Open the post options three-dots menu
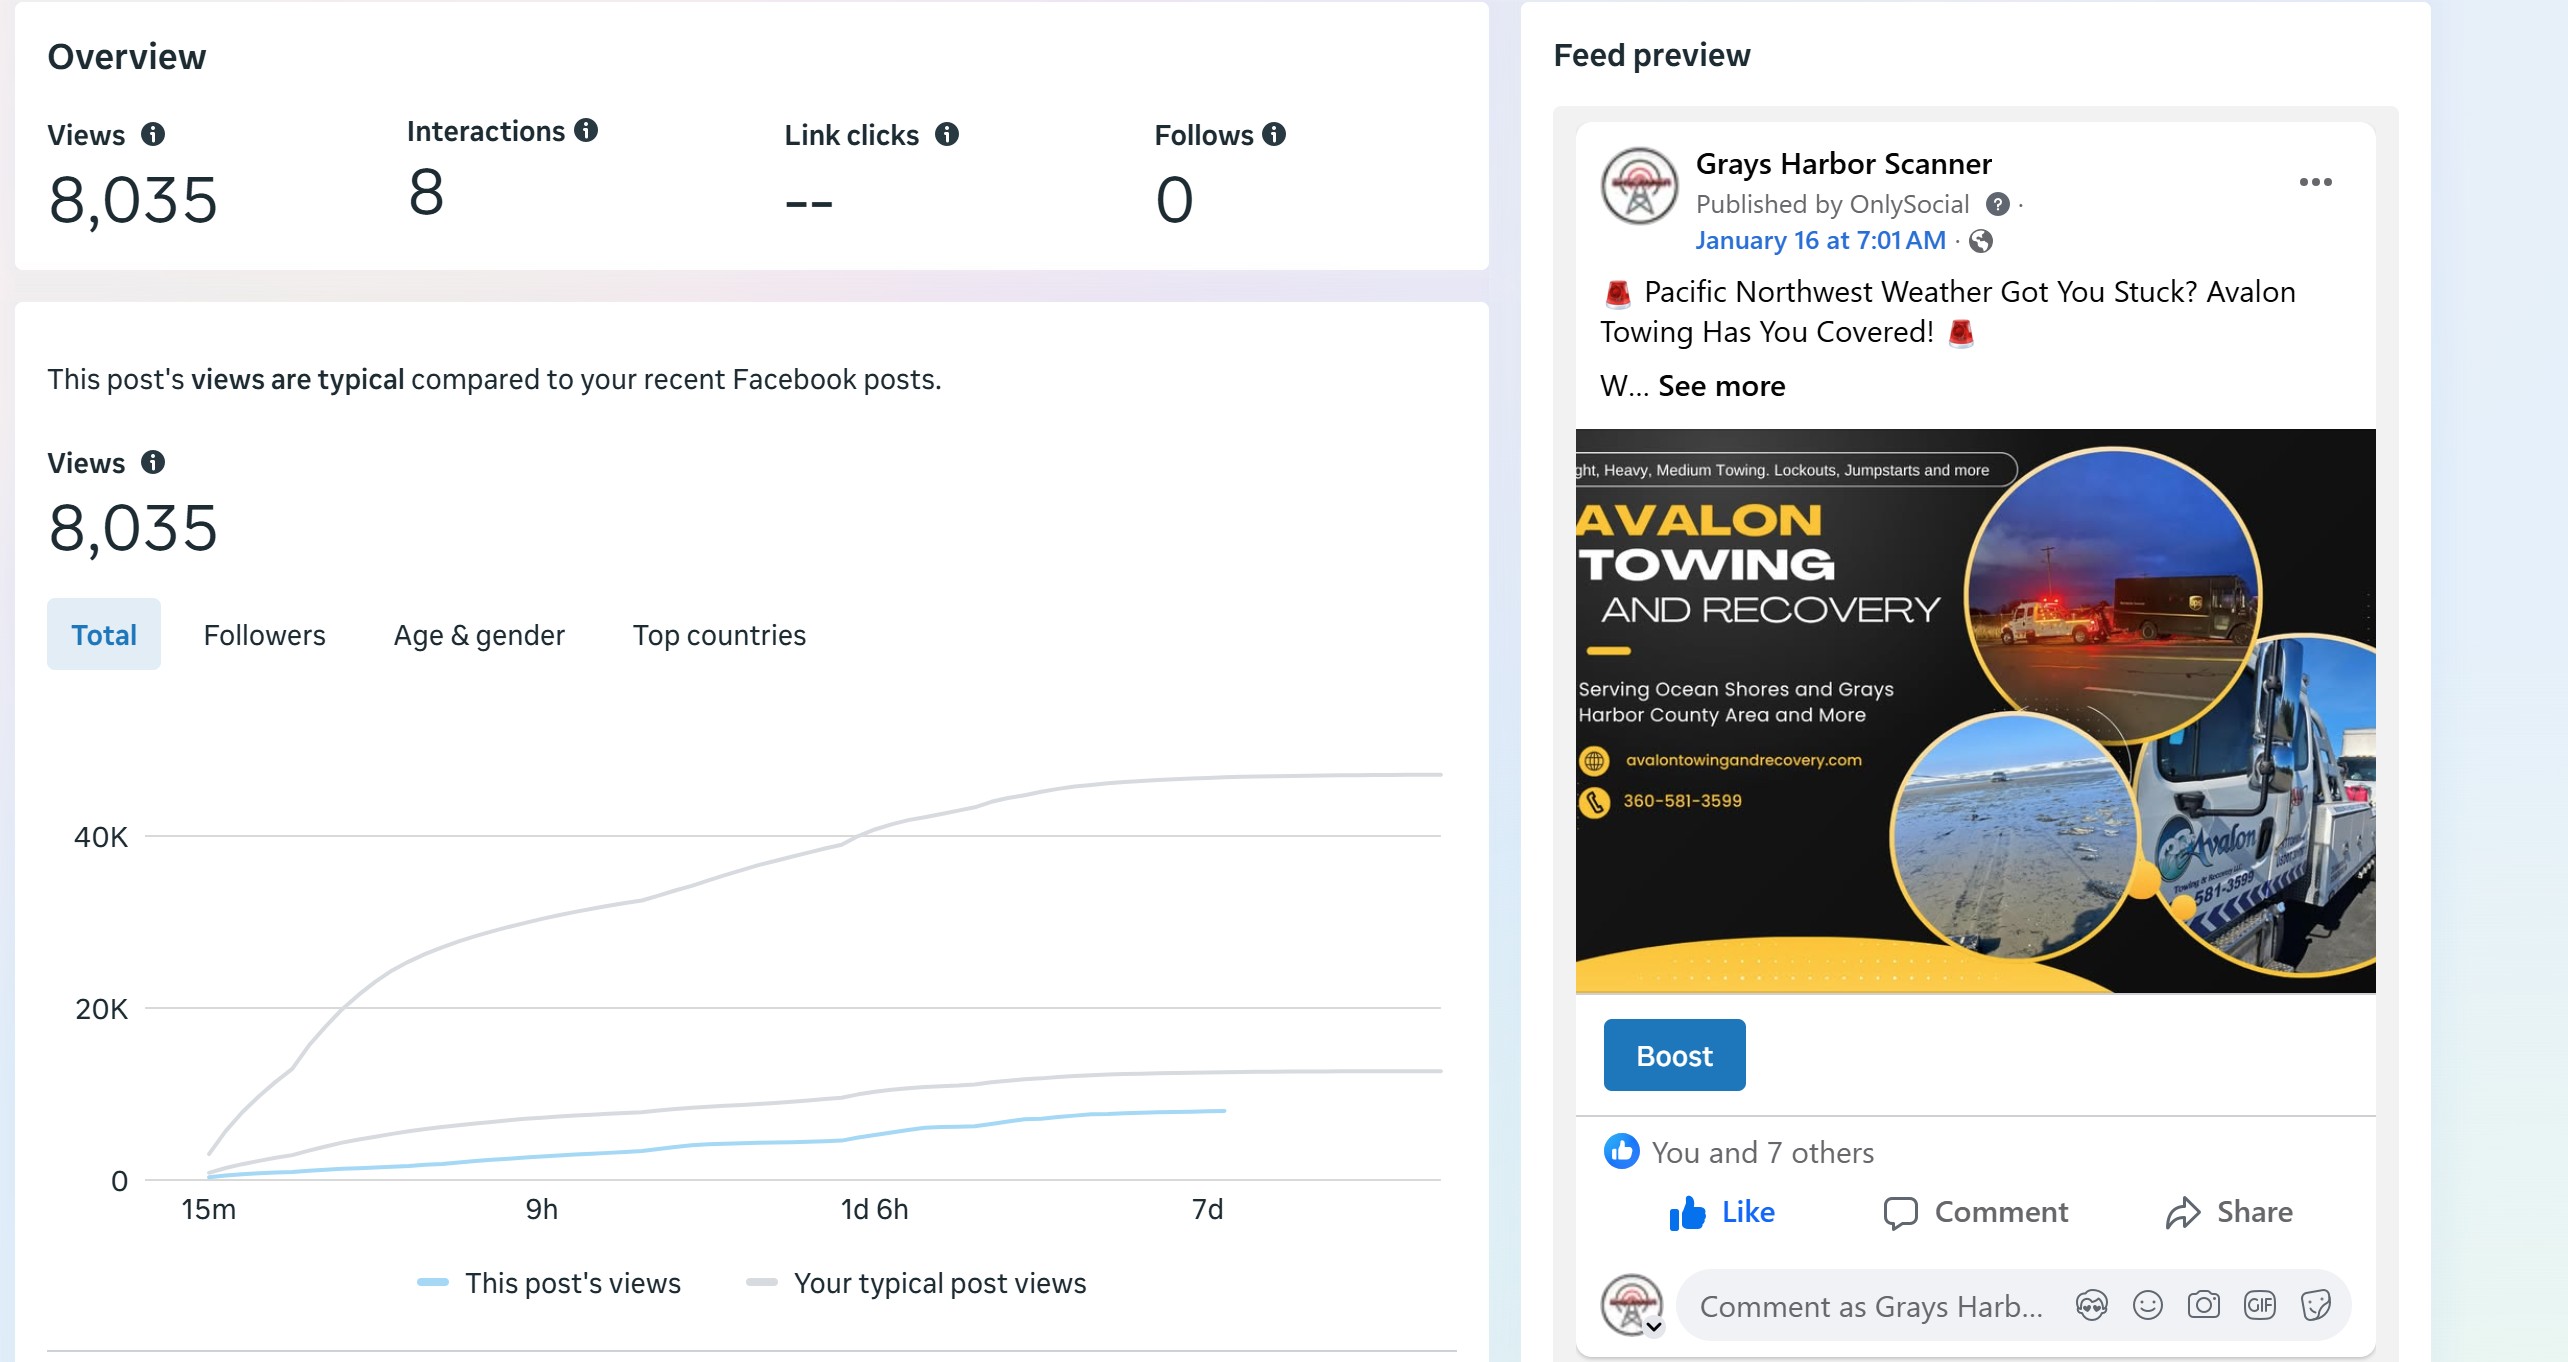Viewport: 2568px width, 1362px height. [2315, 182]
